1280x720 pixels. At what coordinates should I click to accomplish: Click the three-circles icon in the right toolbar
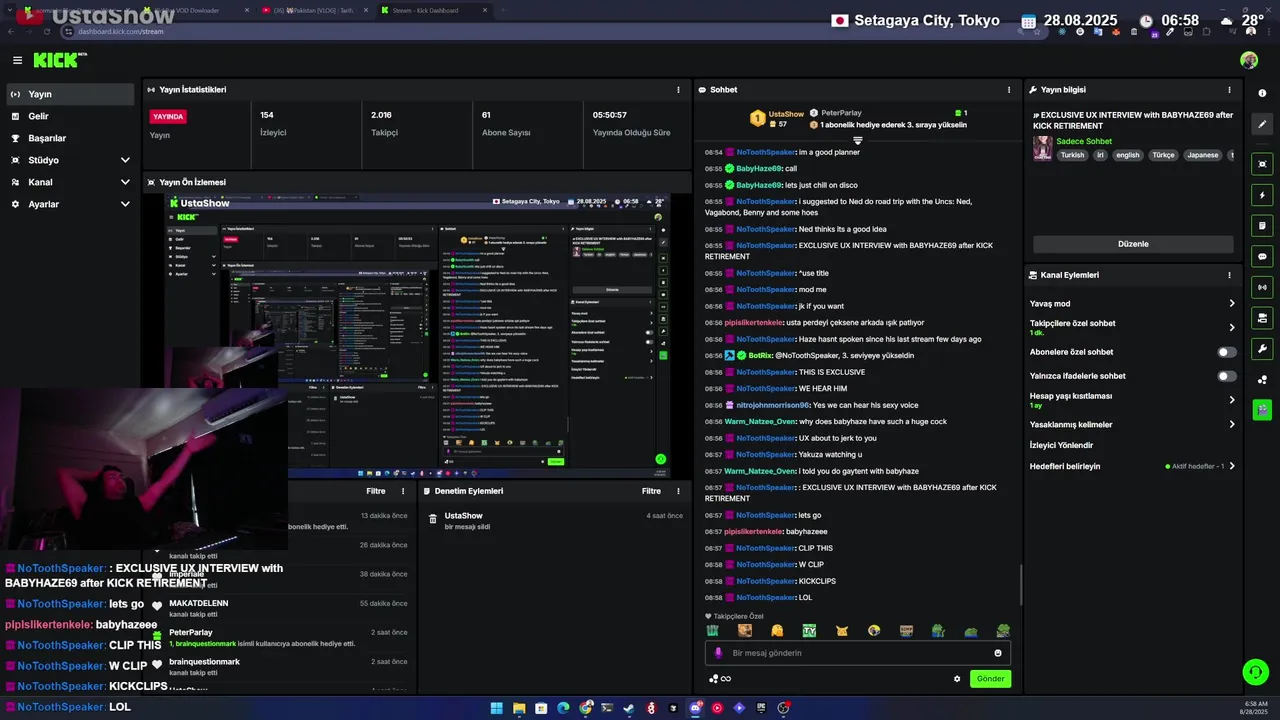1262,380
